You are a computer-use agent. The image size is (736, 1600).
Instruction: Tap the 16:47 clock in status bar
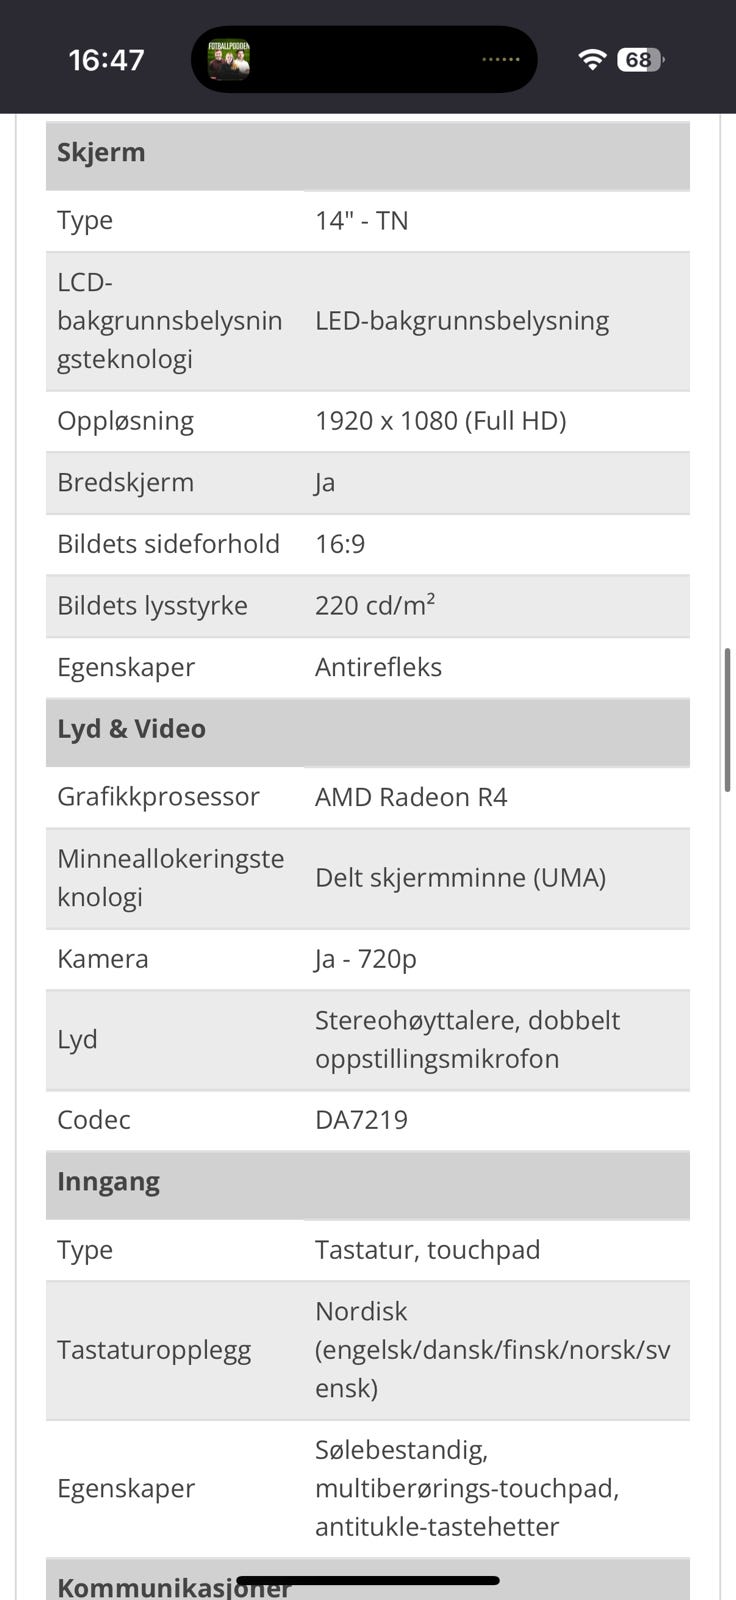tap(106, 60)
